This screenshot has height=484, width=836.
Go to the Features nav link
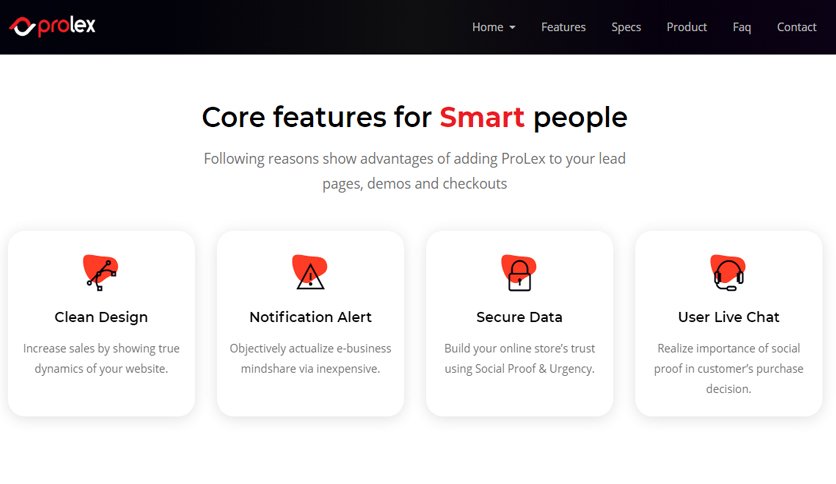[x=563, y=27]
